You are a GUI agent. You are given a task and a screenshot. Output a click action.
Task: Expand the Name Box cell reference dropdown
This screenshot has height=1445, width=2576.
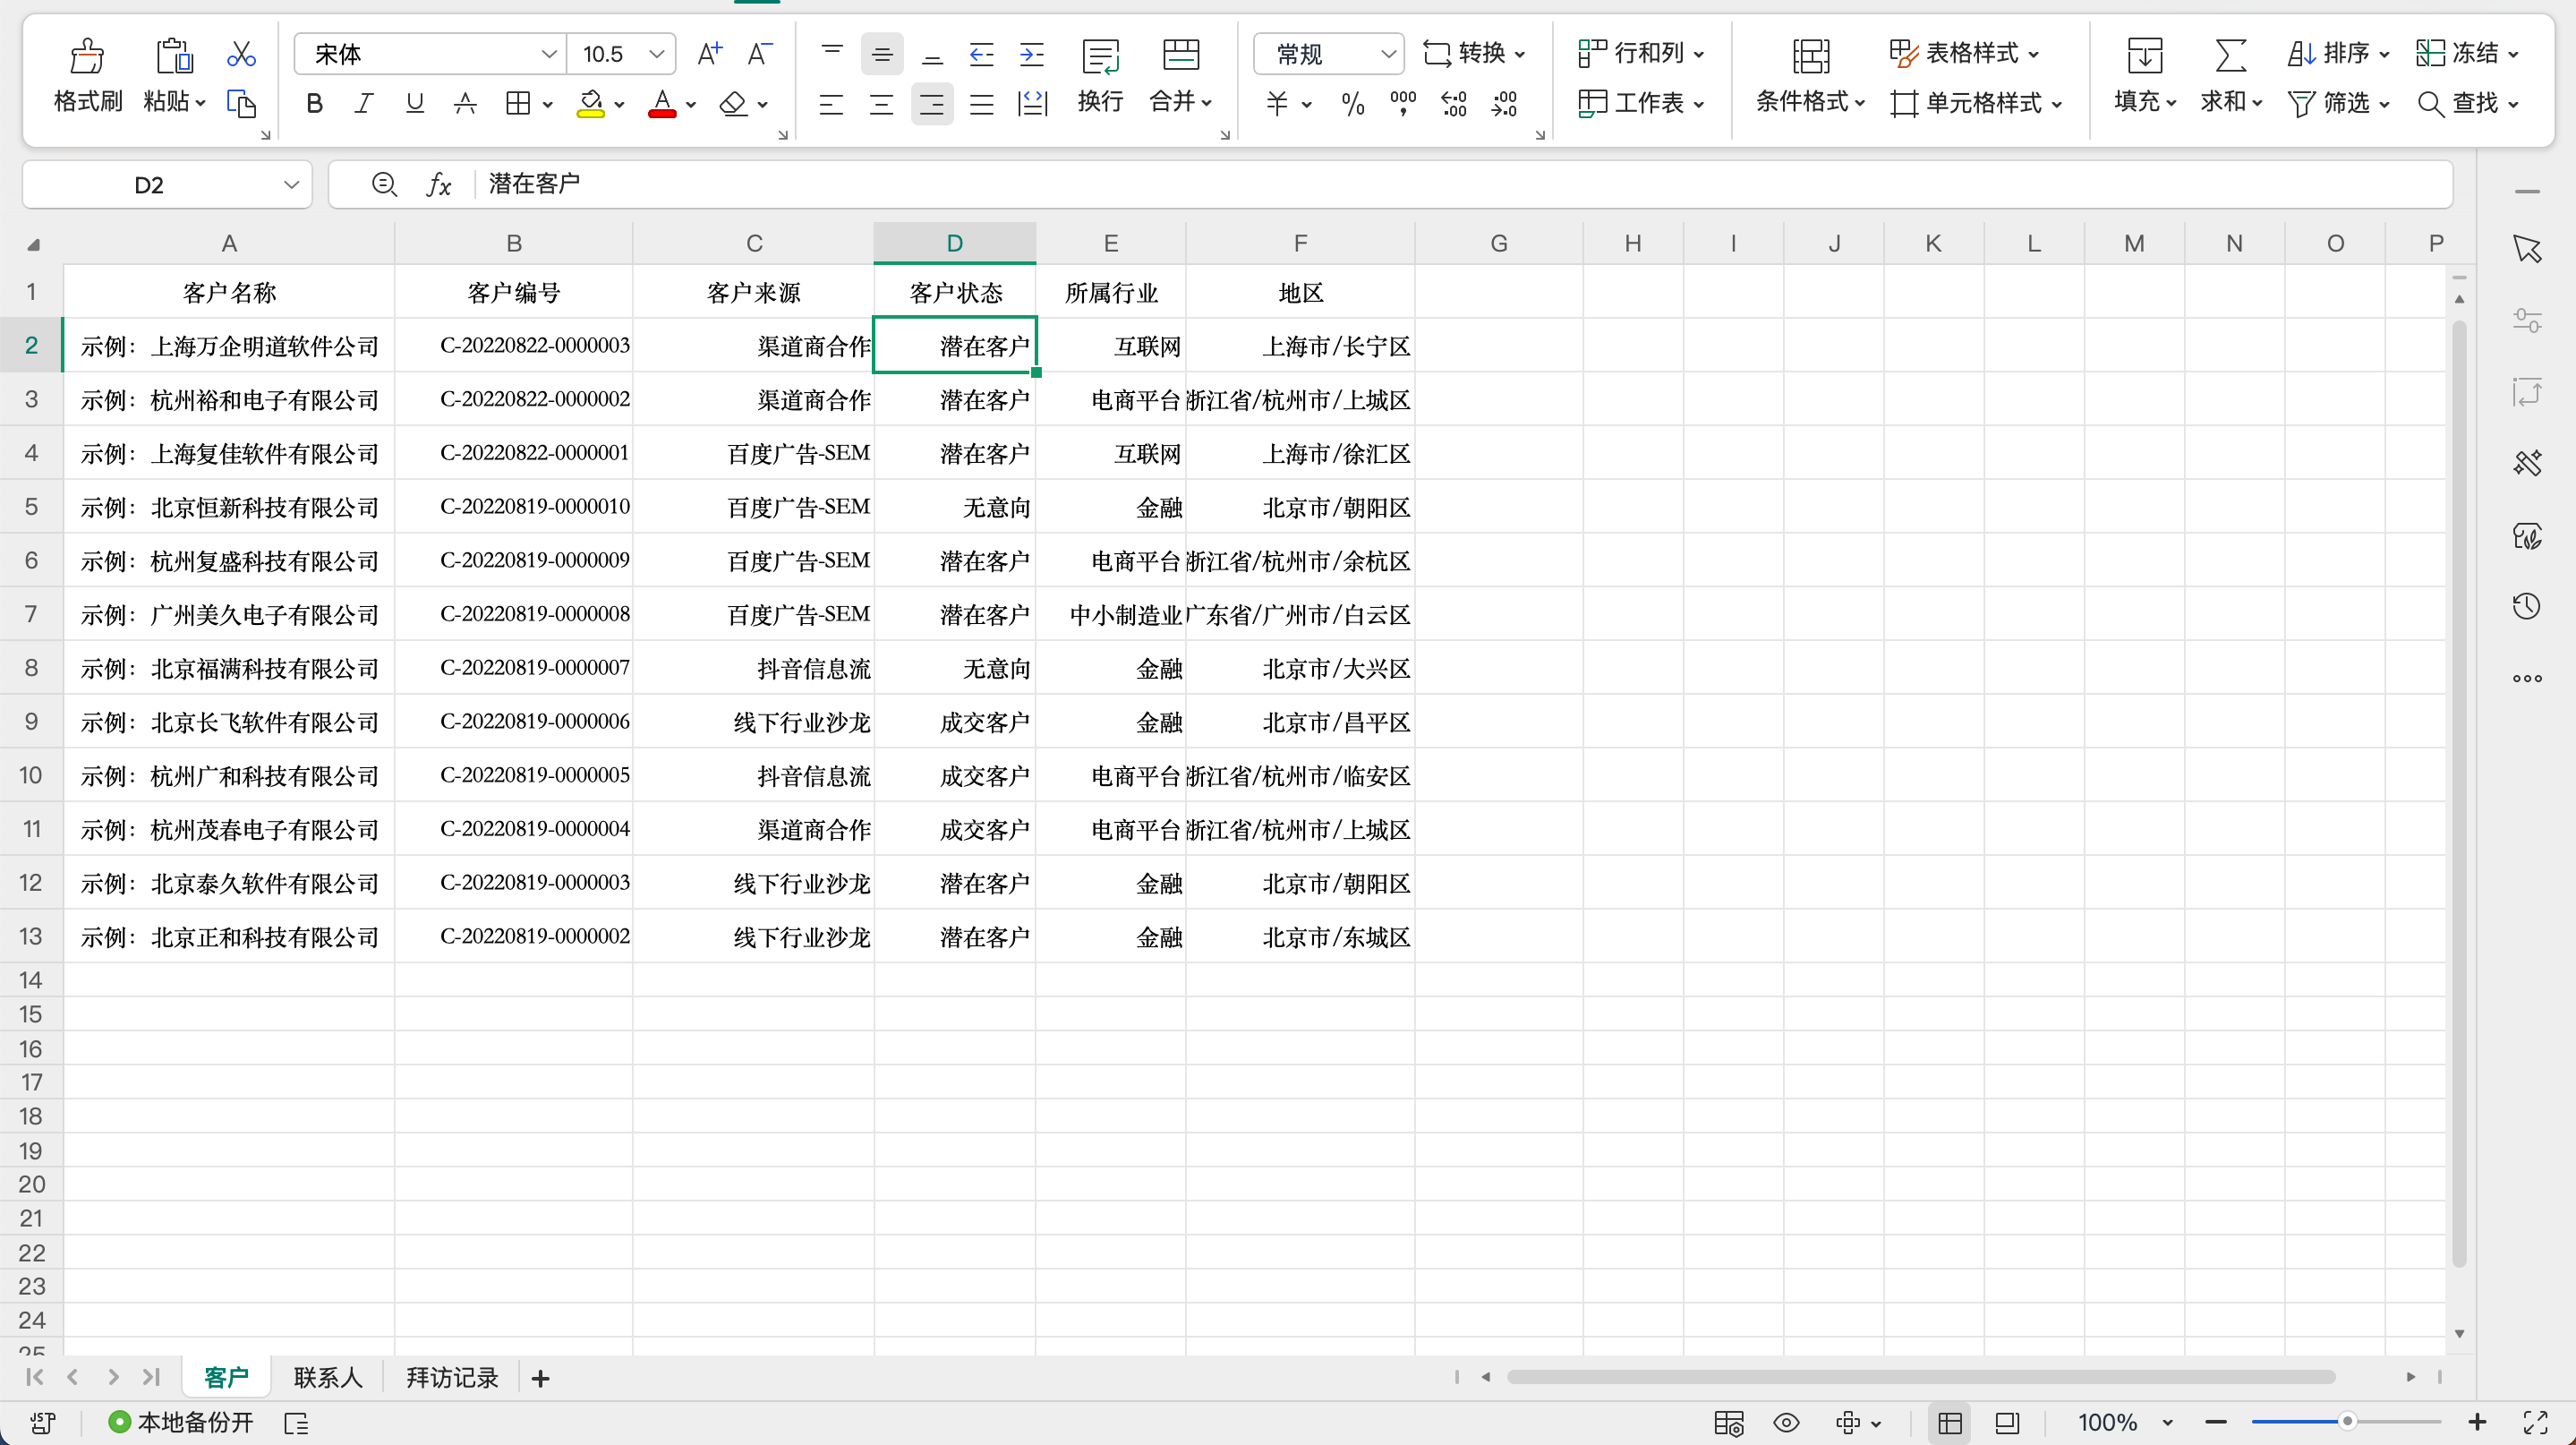click(x=291, y=185)
